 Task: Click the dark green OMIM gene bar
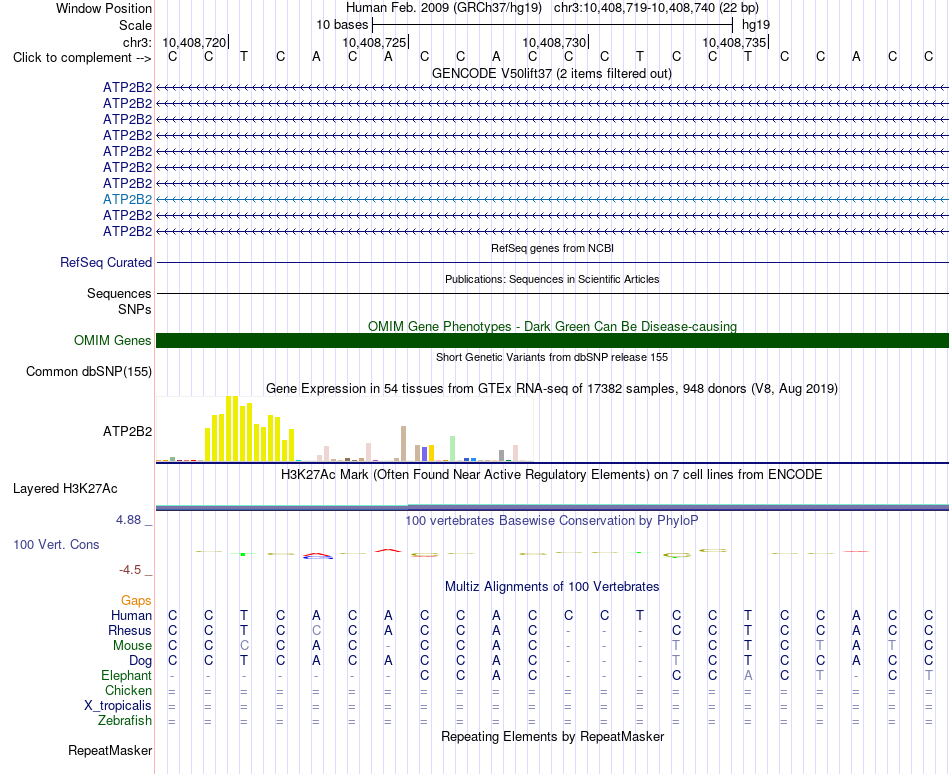point(552,340)
